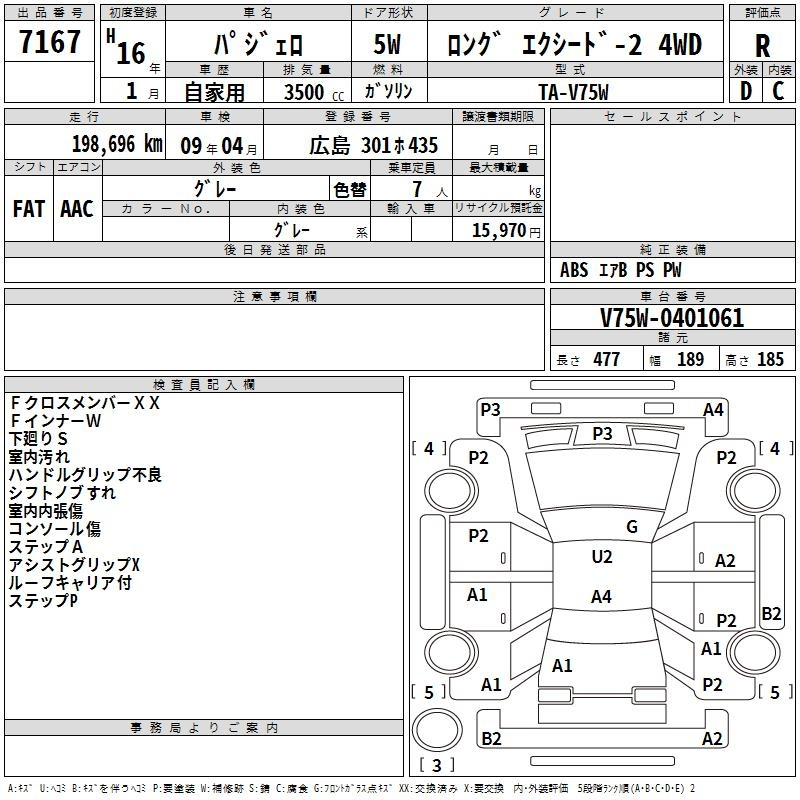800x800 pixels.
Task: Select the inspection date 09年04月
Action: click(219, 146)
